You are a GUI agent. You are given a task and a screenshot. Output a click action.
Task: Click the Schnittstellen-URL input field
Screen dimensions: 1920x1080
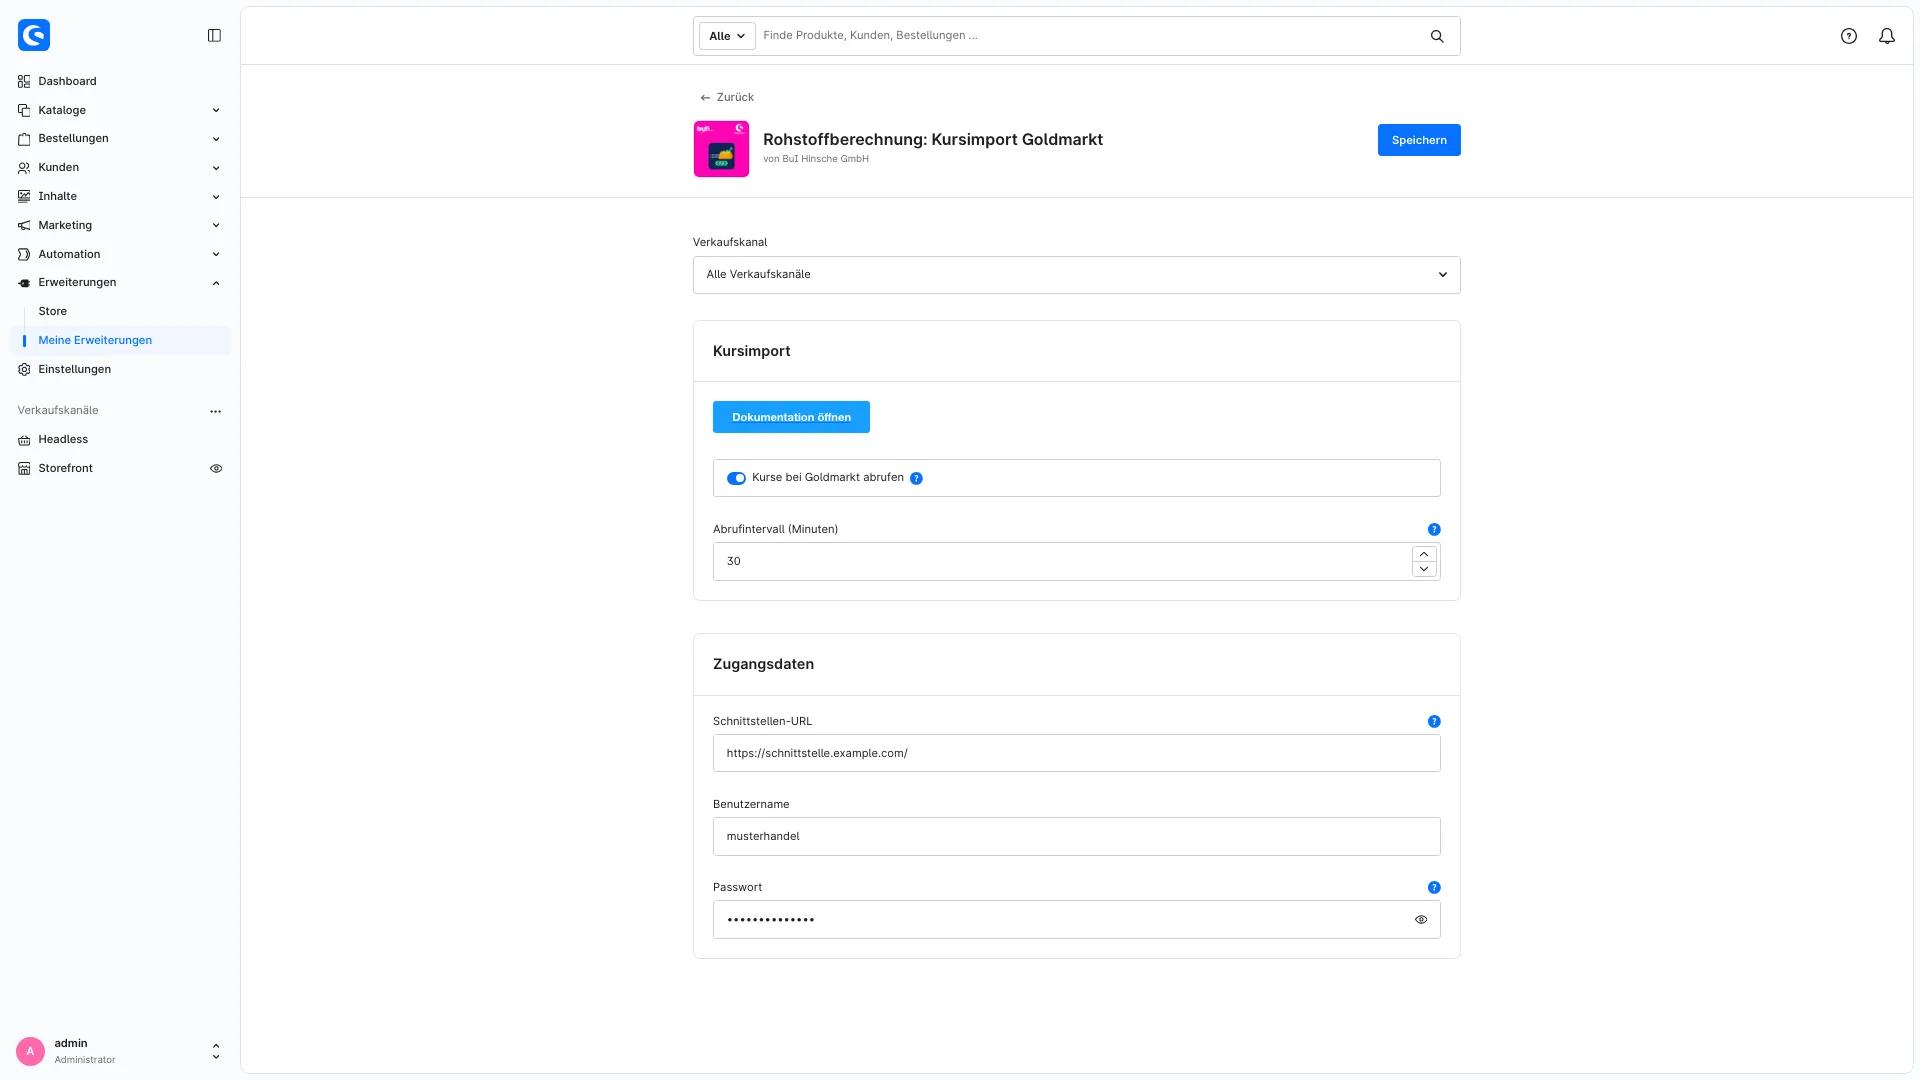[x=1076, y=753]
